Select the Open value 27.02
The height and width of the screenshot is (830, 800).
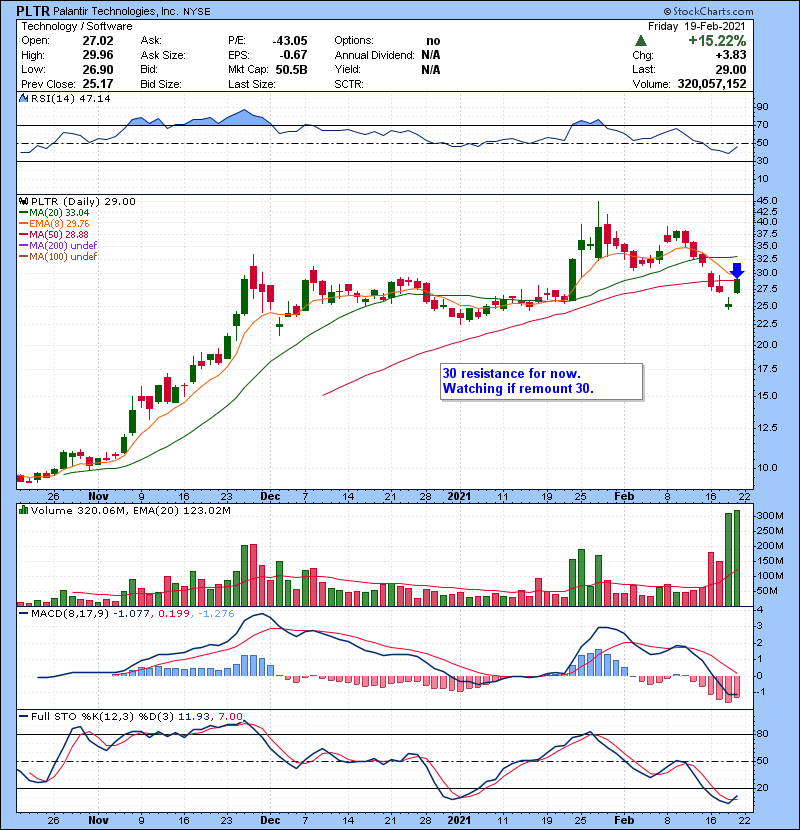(x=98, y=41)
